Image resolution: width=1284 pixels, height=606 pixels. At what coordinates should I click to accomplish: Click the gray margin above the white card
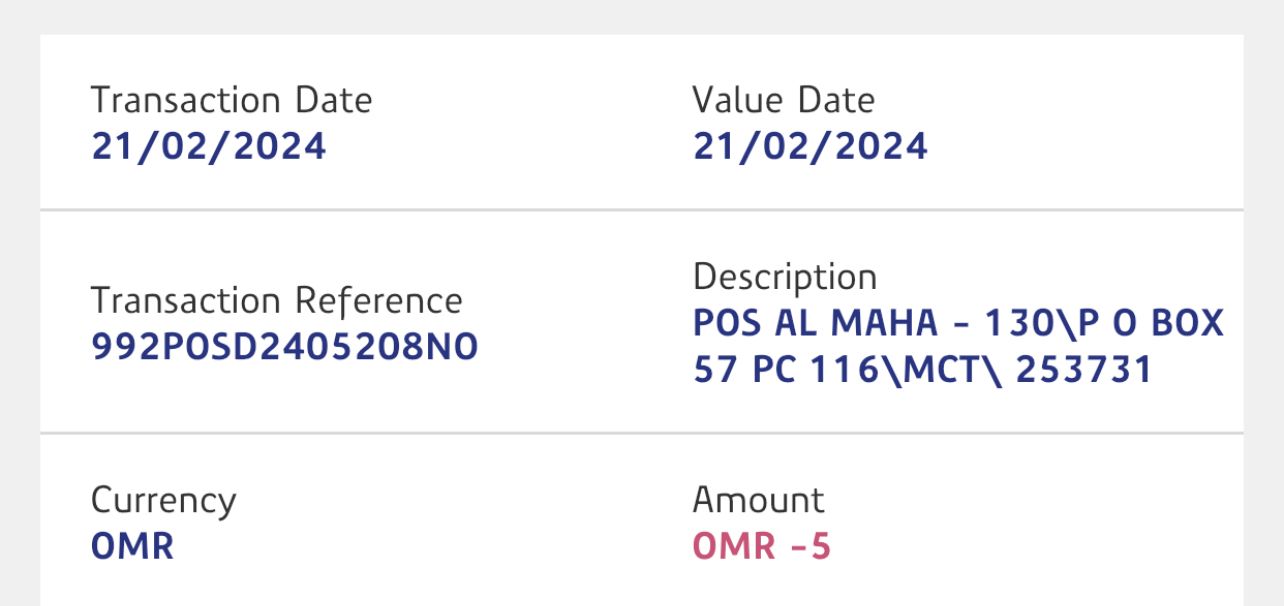pos(641,16)
